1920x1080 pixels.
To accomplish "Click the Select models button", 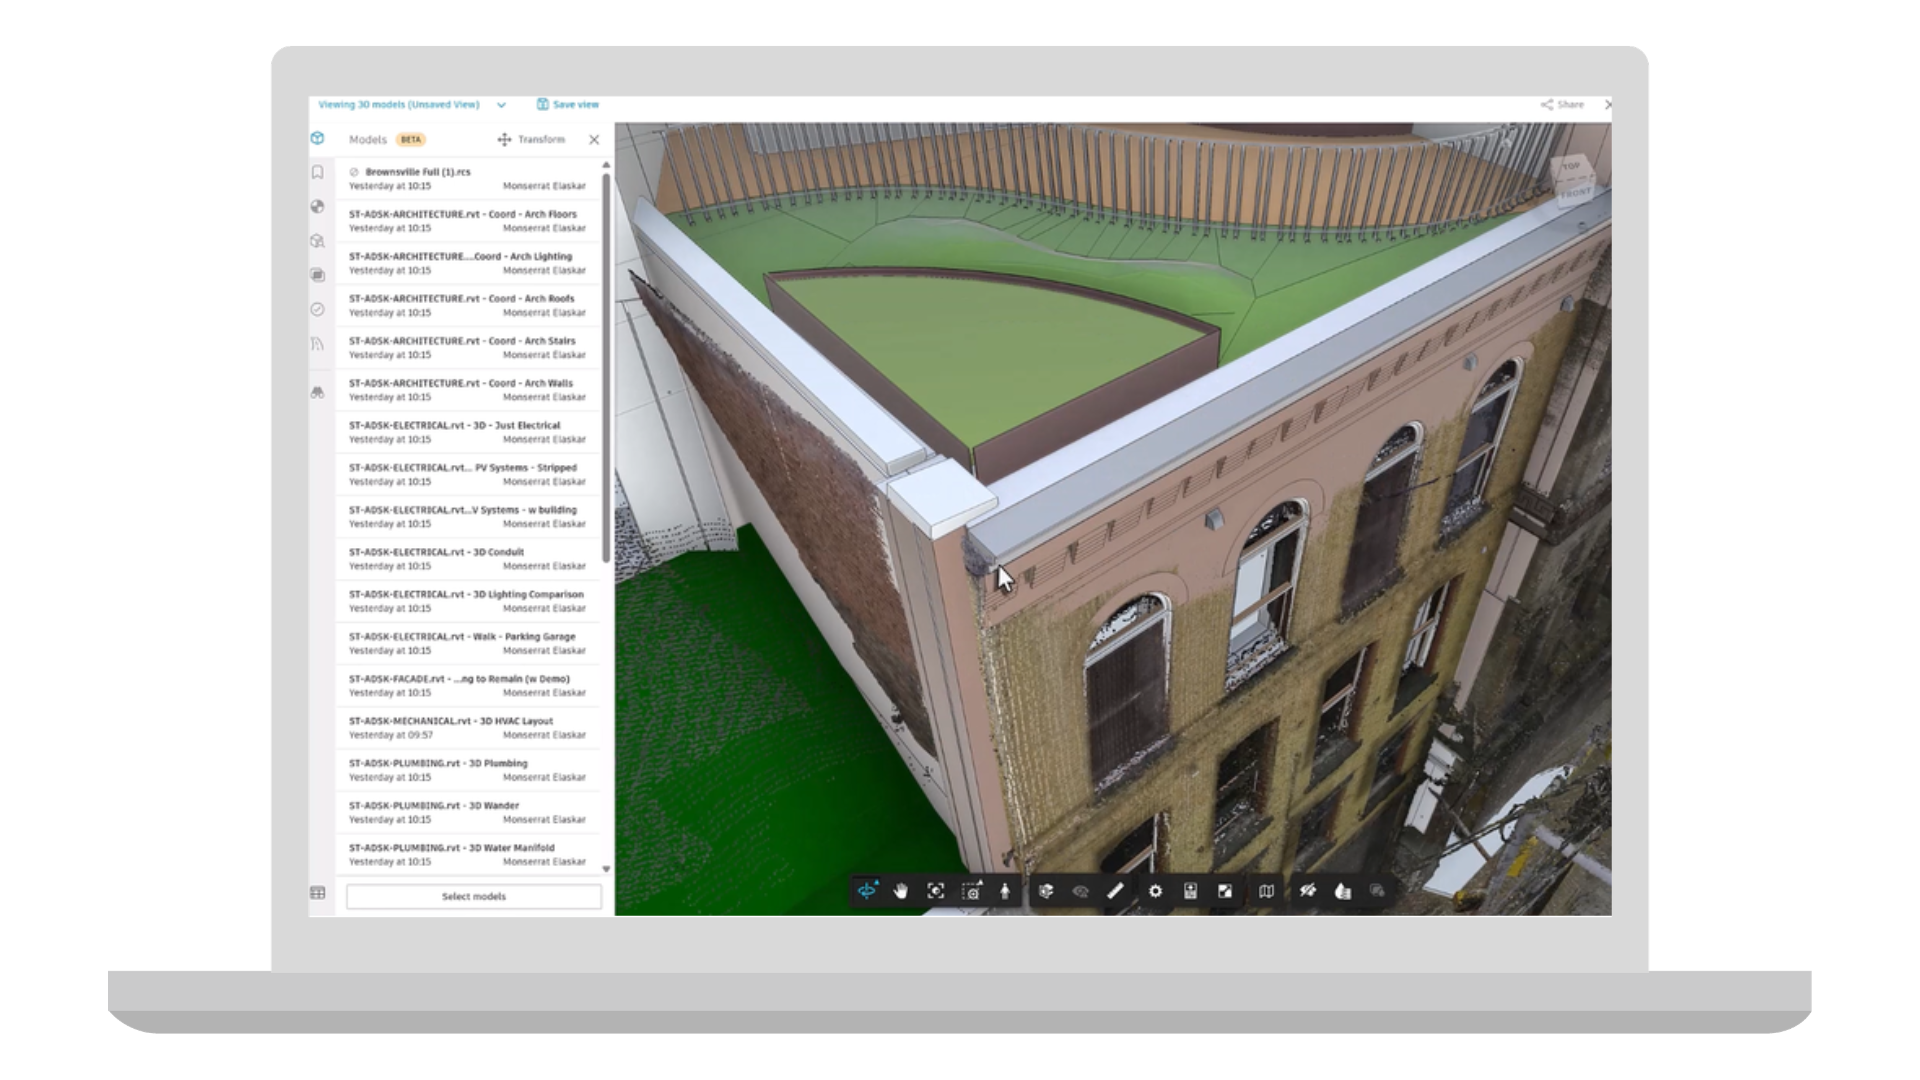I will pyautogui.click(x=474, y=896).
